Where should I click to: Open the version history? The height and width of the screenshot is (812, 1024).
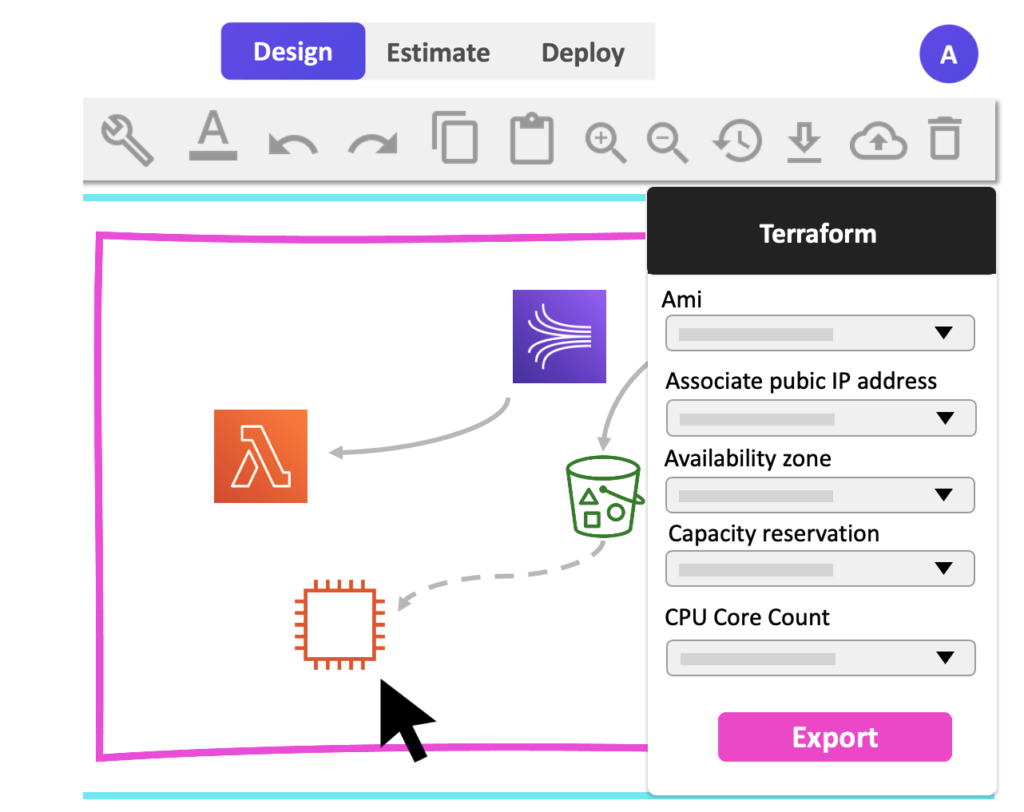click(x=737, y=140)
